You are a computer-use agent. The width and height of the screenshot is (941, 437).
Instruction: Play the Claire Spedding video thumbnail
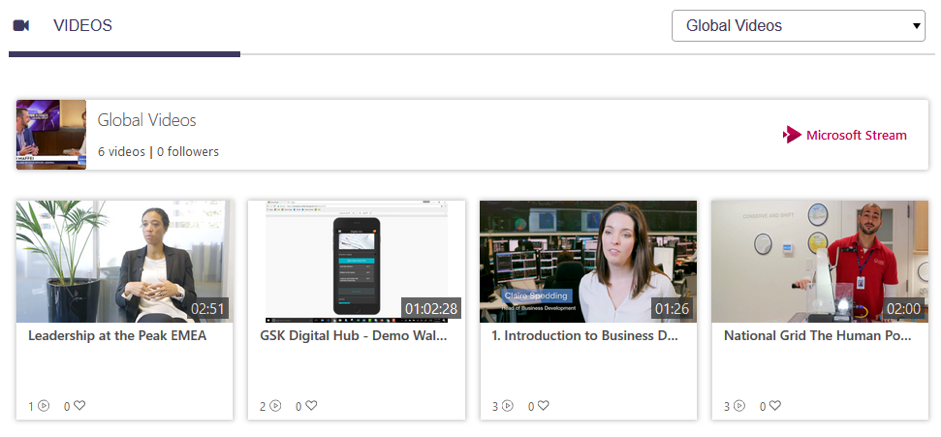(588, 260)
